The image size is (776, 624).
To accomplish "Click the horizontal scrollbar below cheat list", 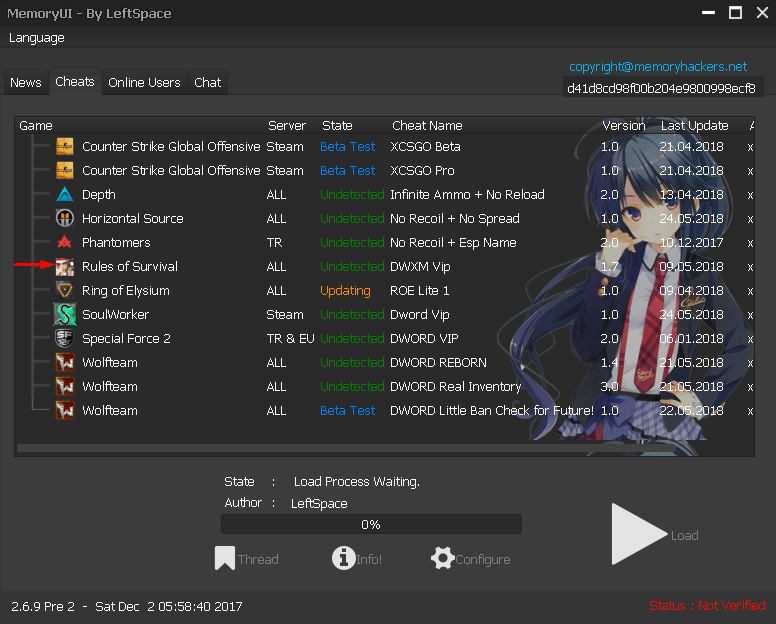I will [346, 448].
